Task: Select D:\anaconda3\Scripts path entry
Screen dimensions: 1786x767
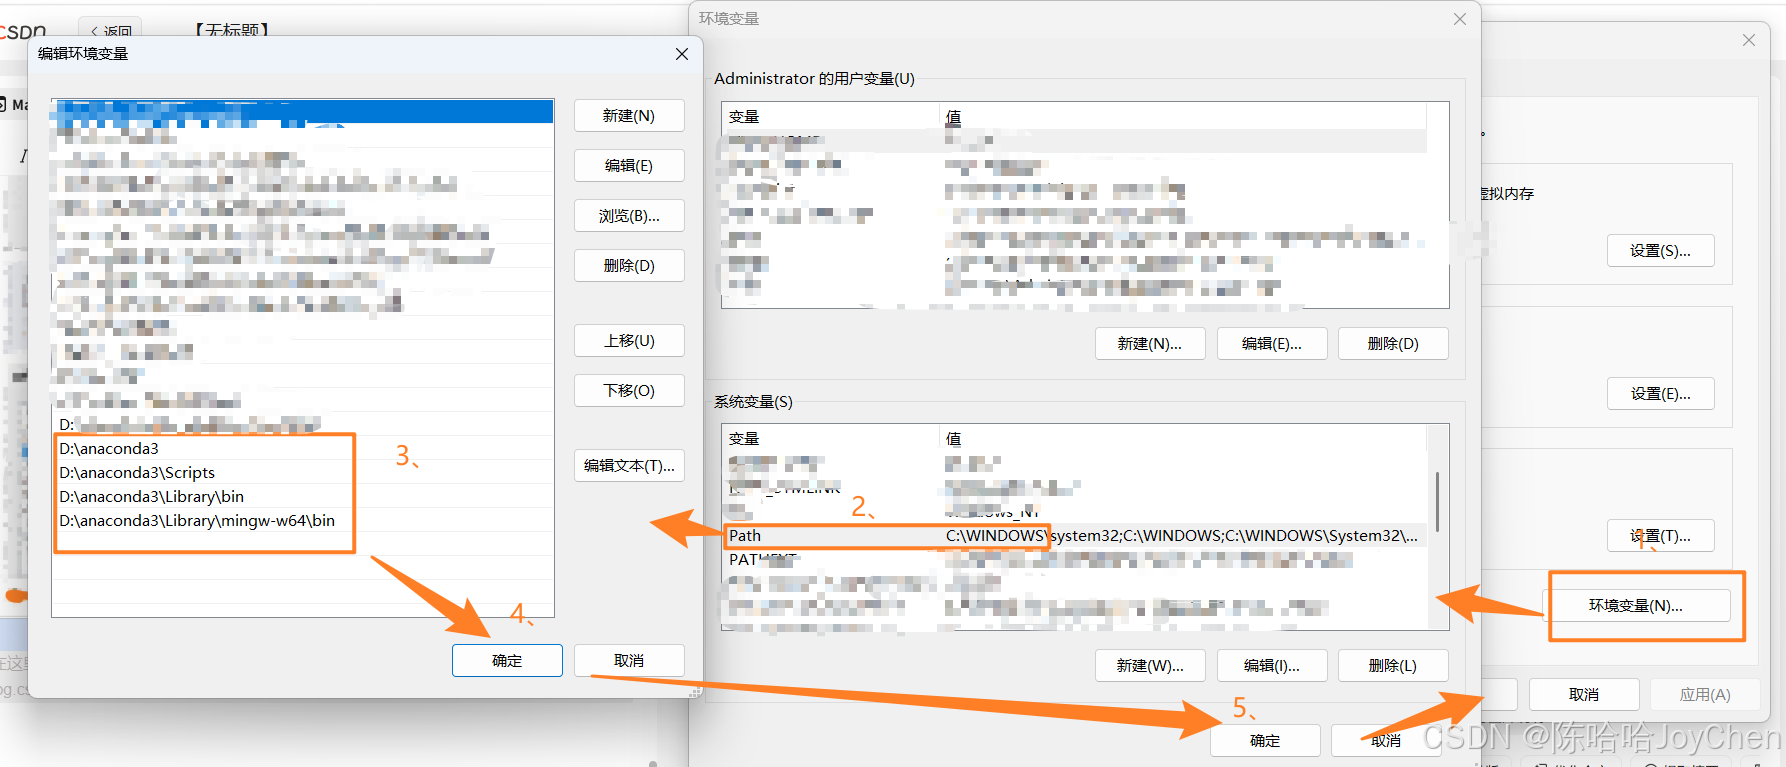Action: click(303, 472)
